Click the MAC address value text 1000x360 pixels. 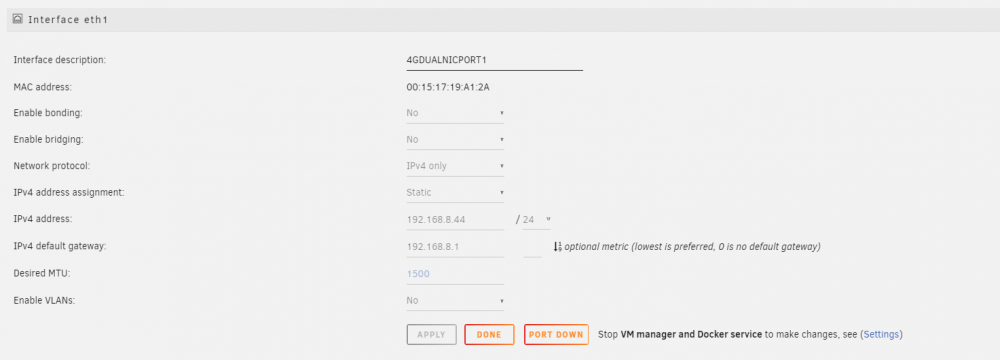448,87
